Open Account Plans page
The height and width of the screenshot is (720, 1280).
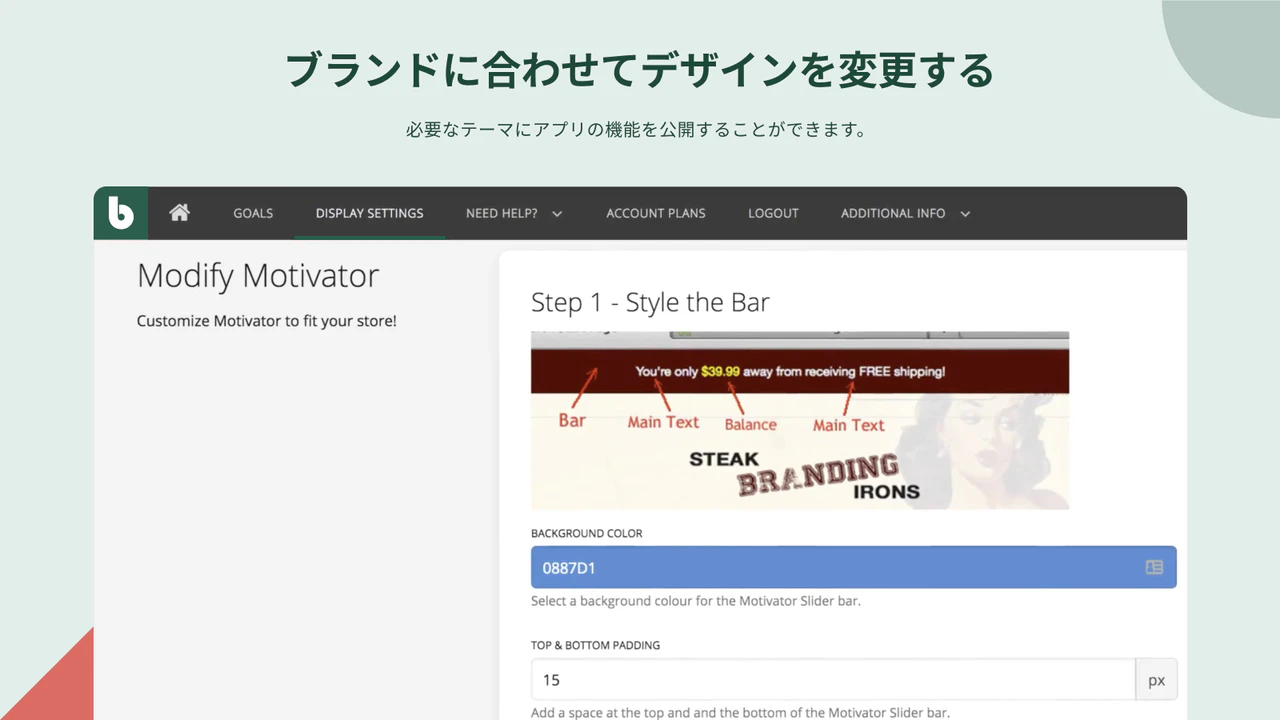(x=655, y=213)
